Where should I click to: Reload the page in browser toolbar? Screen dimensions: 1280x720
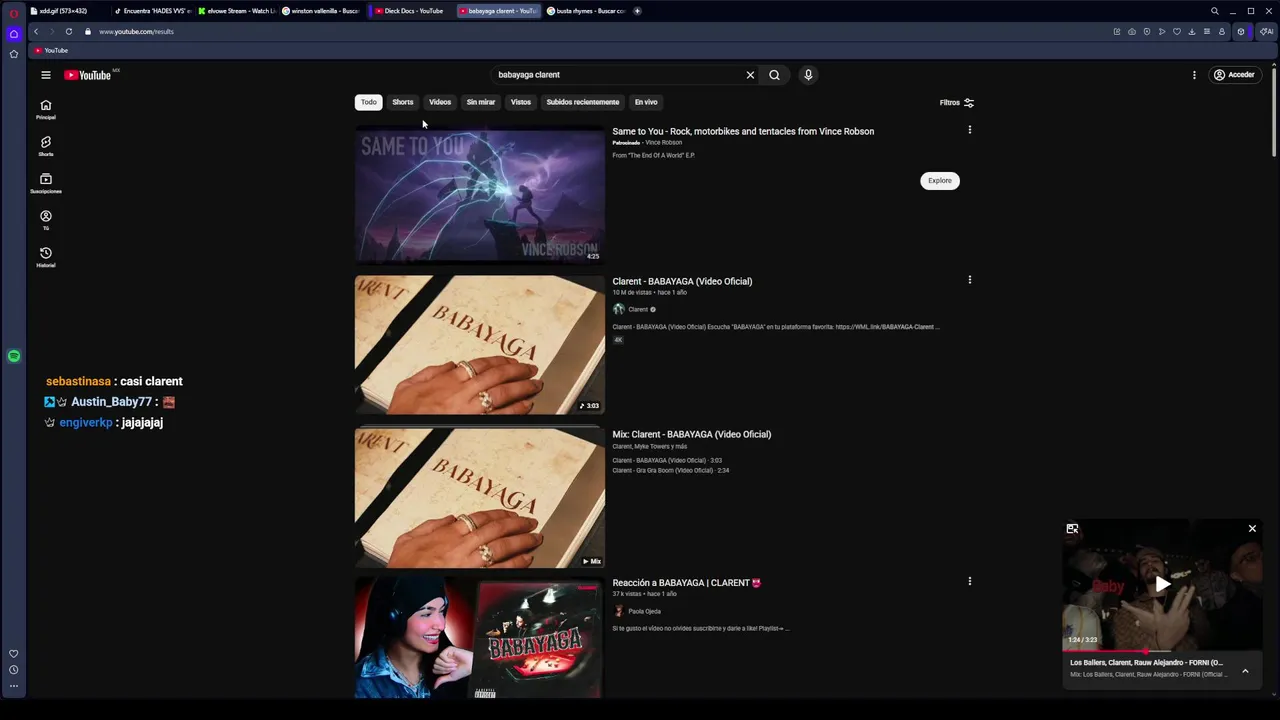[x=69, y=31]
